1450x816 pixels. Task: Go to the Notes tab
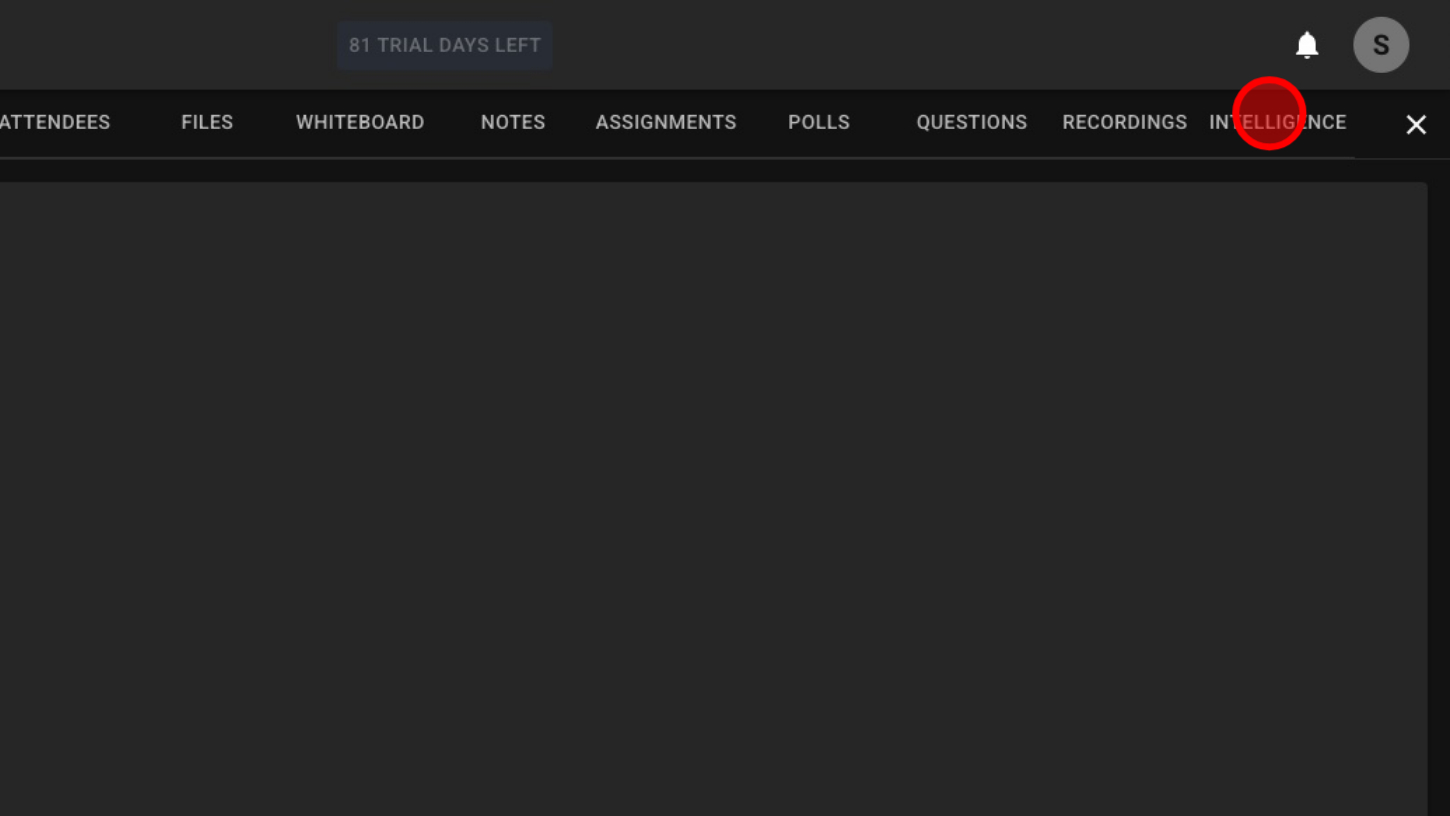pyautogui.click(x=513, y=122)
